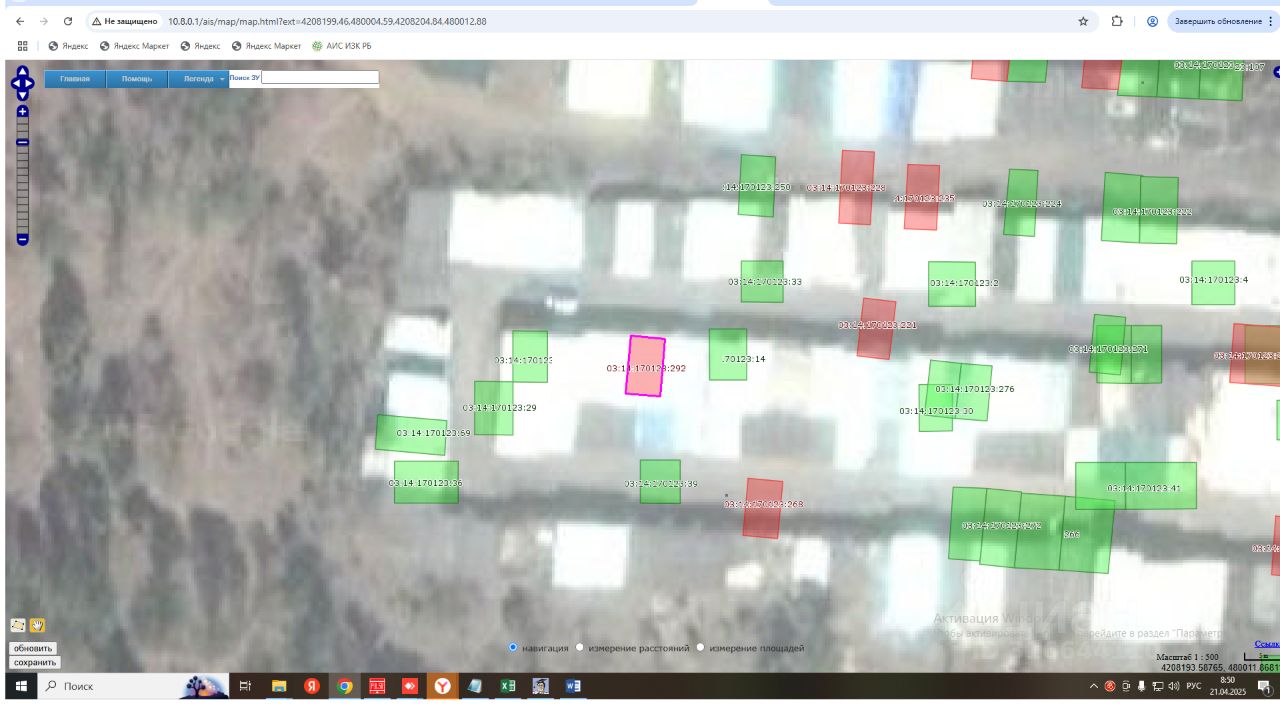1280x720 pixels.
Task: Click parcel label 03:14:170123:69
Action: (433, 433)
